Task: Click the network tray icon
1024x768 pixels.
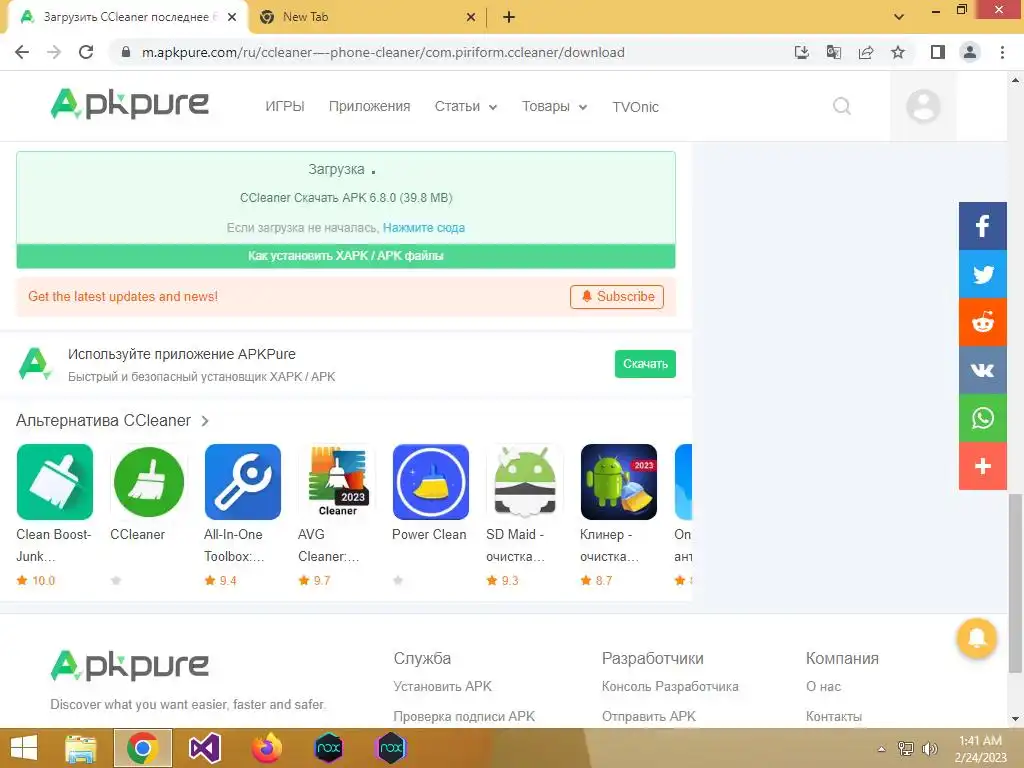Action: click(905, 749)
